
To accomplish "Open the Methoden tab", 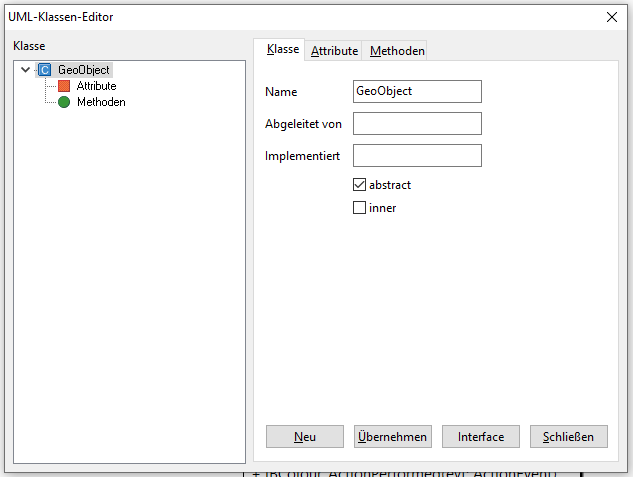I will [397, 50].
